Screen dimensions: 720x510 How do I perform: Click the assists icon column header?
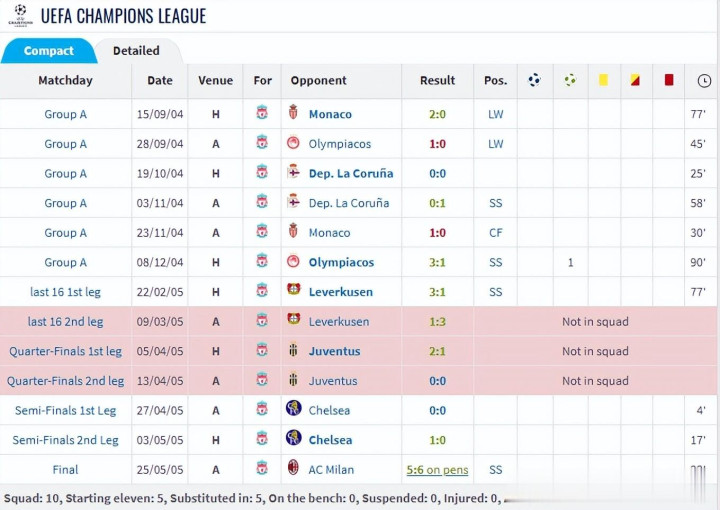click(x=570, y=80)
